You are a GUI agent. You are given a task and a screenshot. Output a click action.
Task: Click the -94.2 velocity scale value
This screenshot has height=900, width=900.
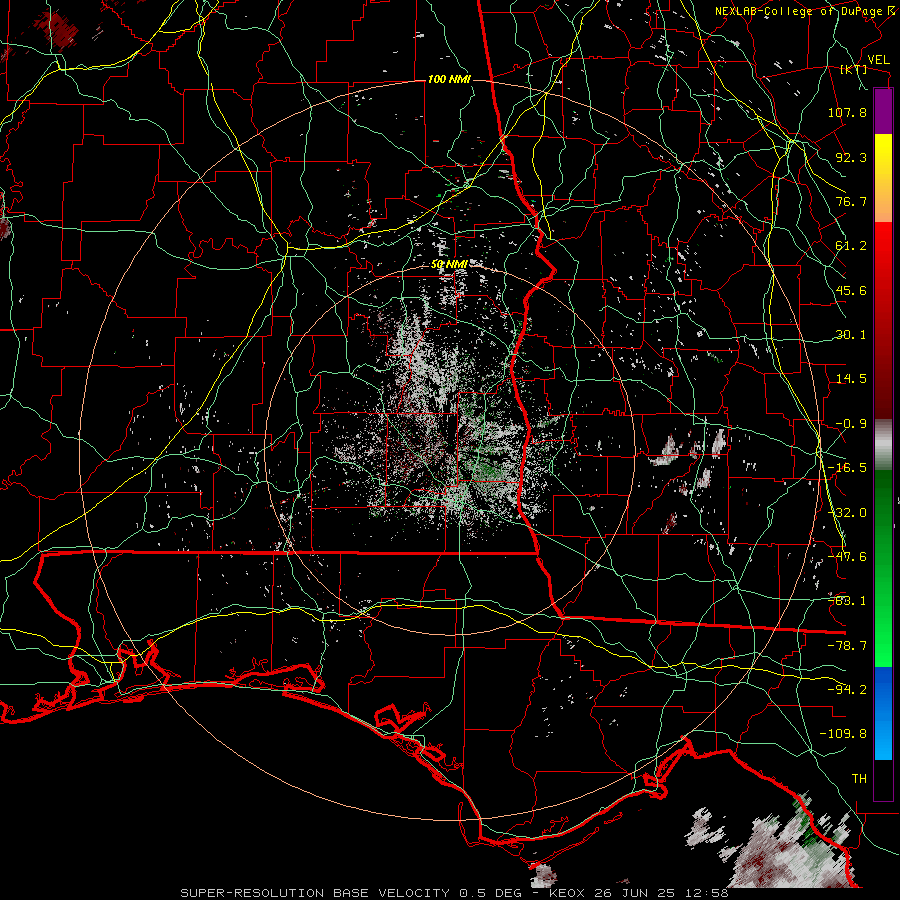click(x=847, y=690)
